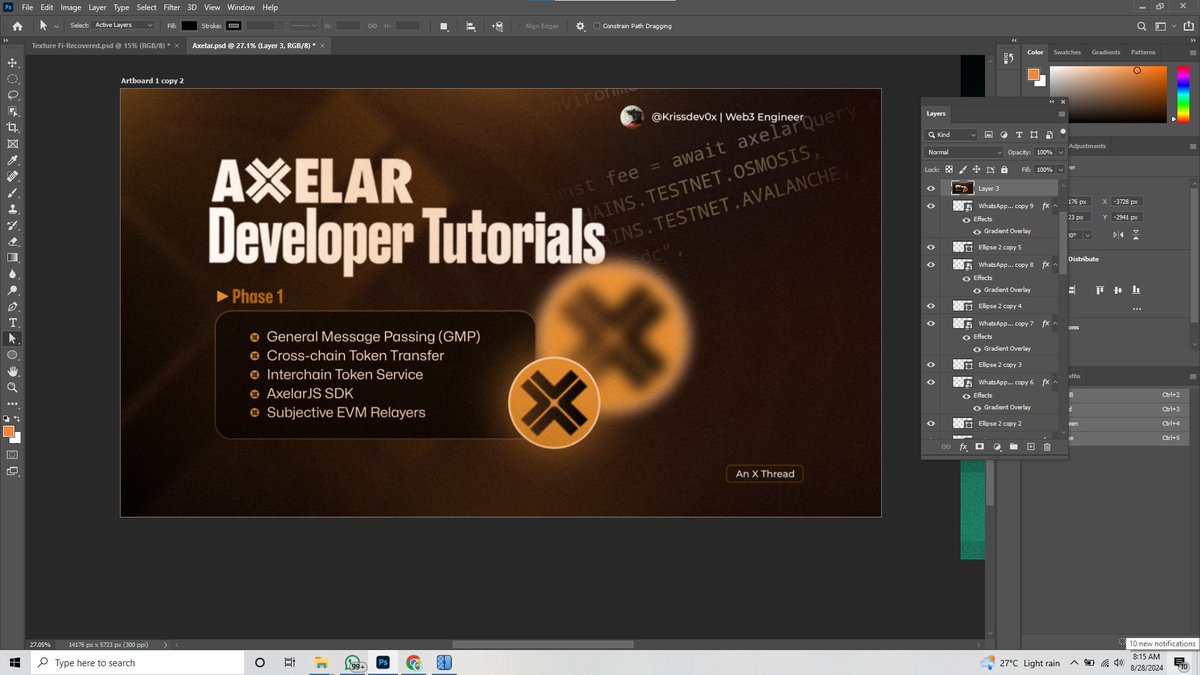Hide the Ellipse 2 copy 2 layer
Image resolution: width=1200 pixels, height=675 pixels.
pyautogui.click(x=931, y=424)
